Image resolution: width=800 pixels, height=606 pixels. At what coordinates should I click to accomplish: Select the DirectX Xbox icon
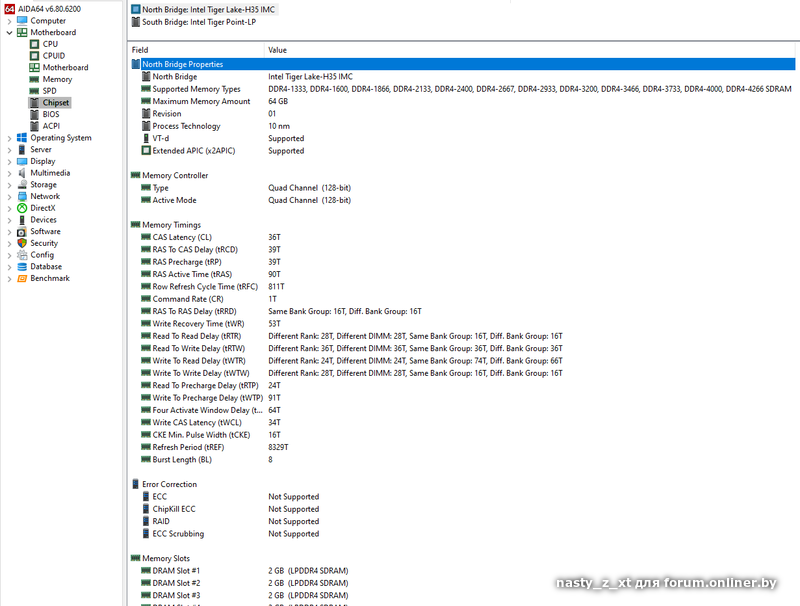[22, 208]
